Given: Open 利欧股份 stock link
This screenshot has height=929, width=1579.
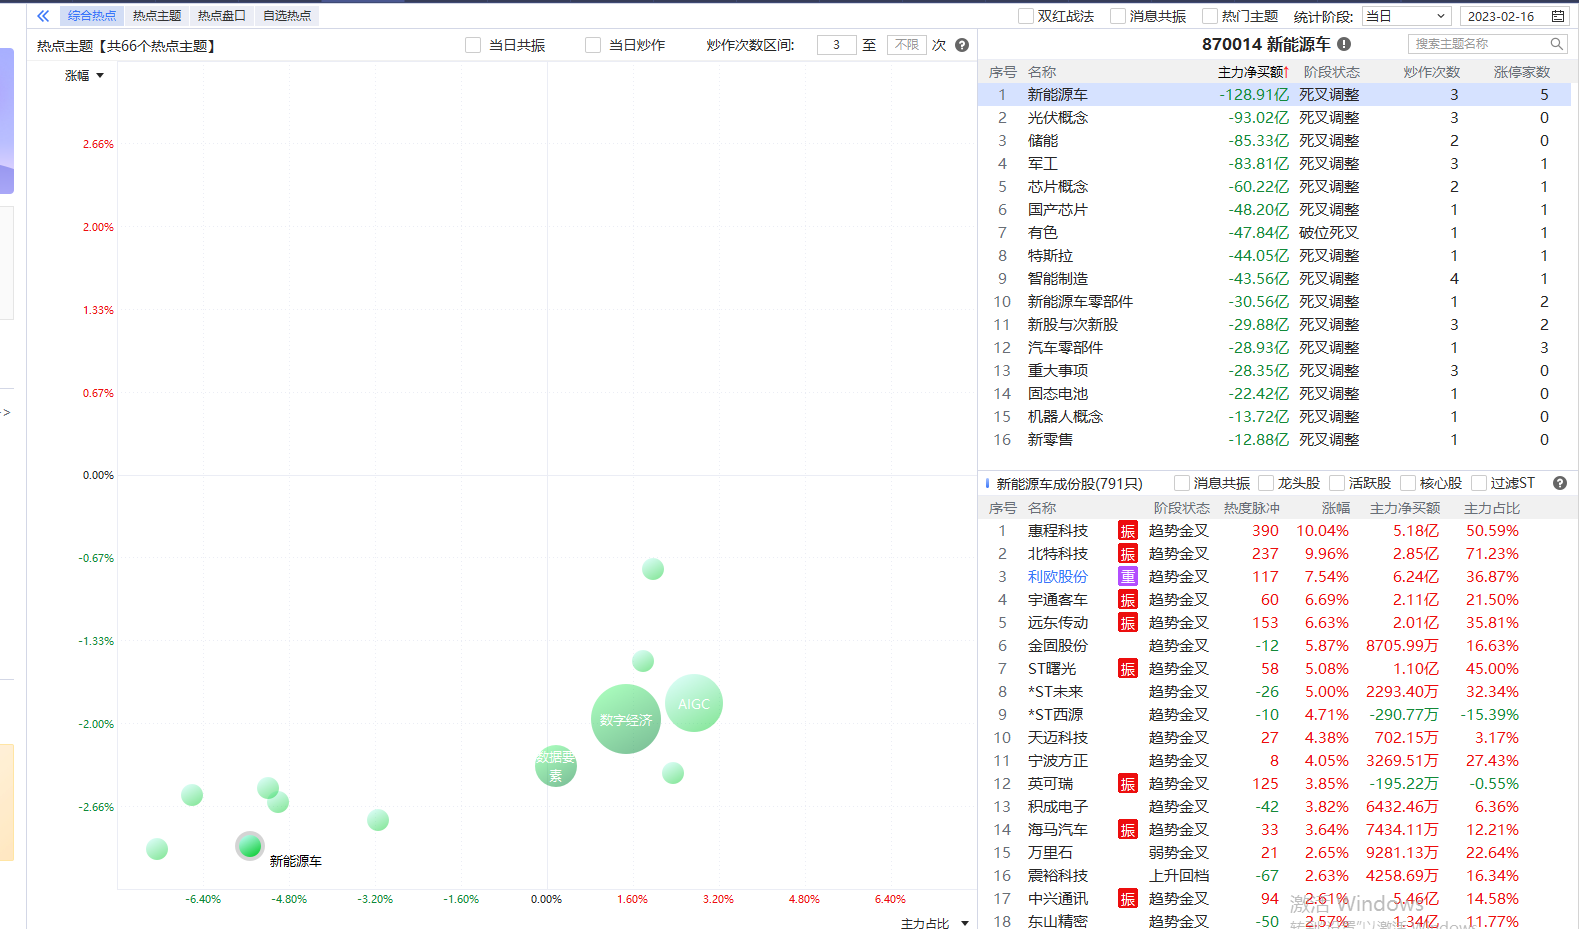Looking at the screenshot, I should pyautogui.click(x=1057, y=577).
